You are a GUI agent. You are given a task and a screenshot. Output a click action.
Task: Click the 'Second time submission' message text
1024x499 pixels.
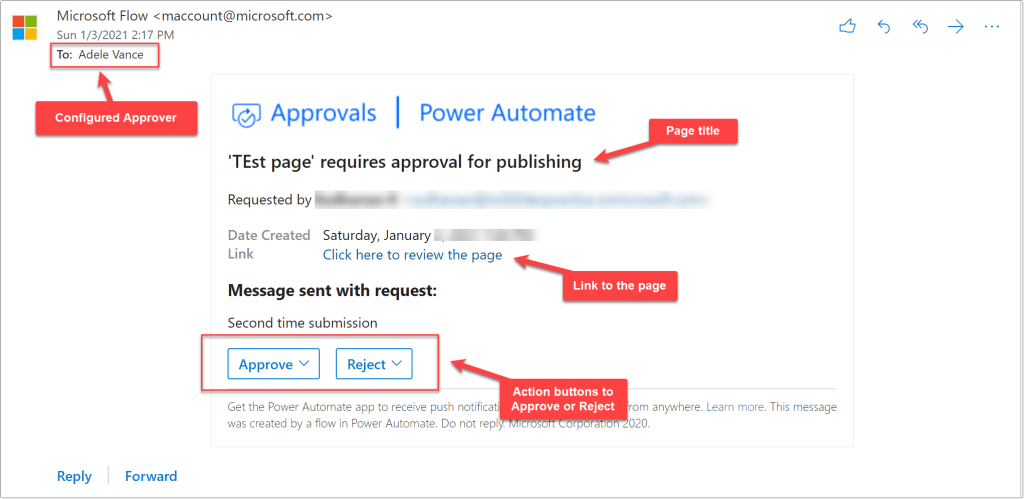(x=302, y=323)
